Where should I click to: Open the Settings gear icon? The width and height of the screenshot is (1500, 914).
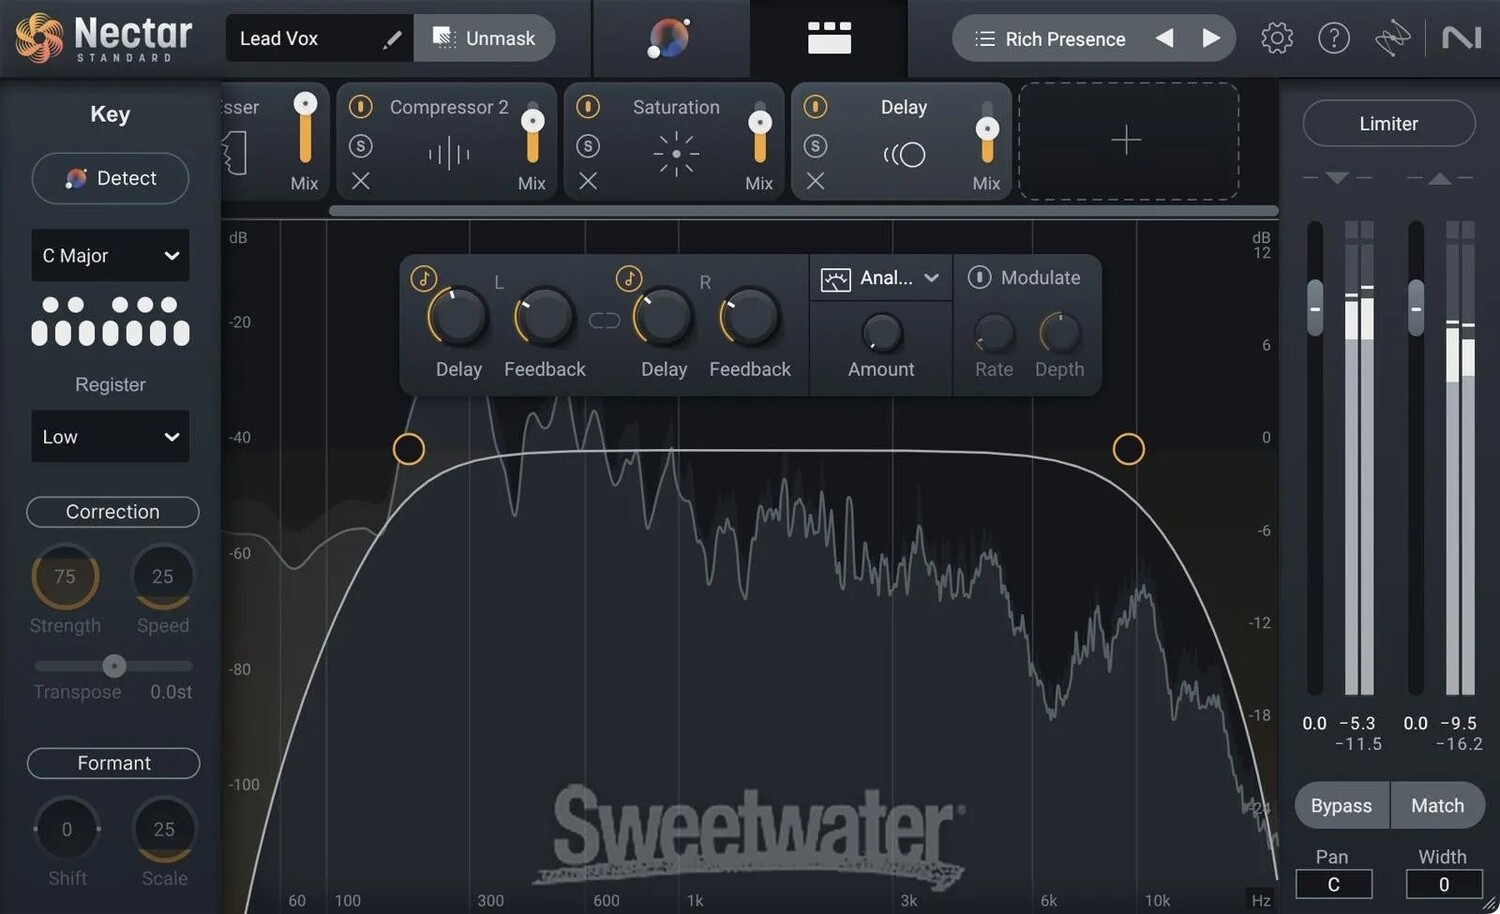(x=1276, y=39)
